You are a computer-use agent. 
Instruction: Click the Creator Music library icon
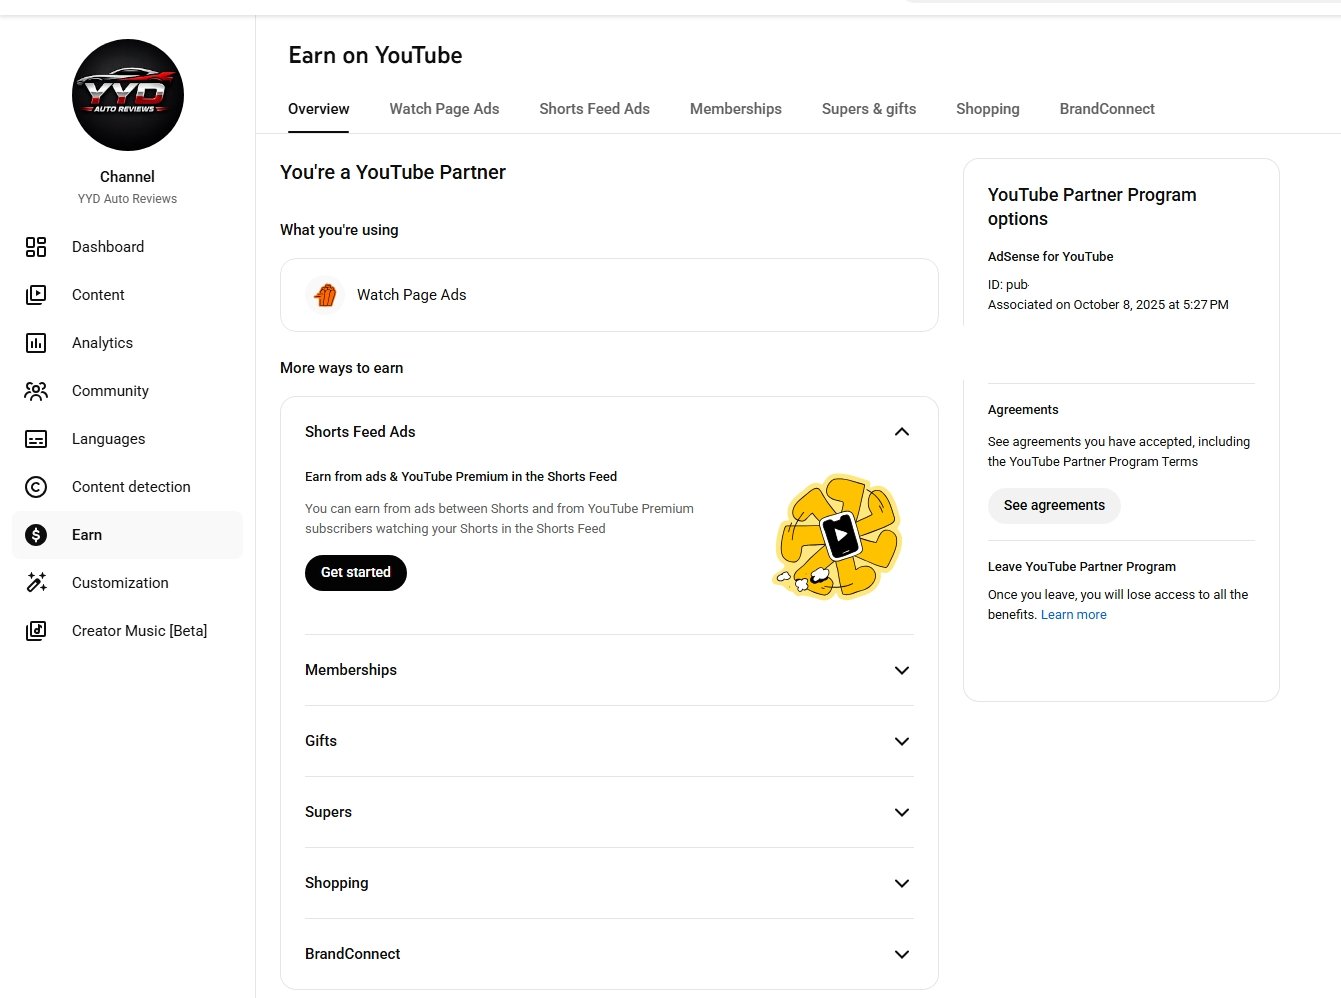[x=36, y=631]
